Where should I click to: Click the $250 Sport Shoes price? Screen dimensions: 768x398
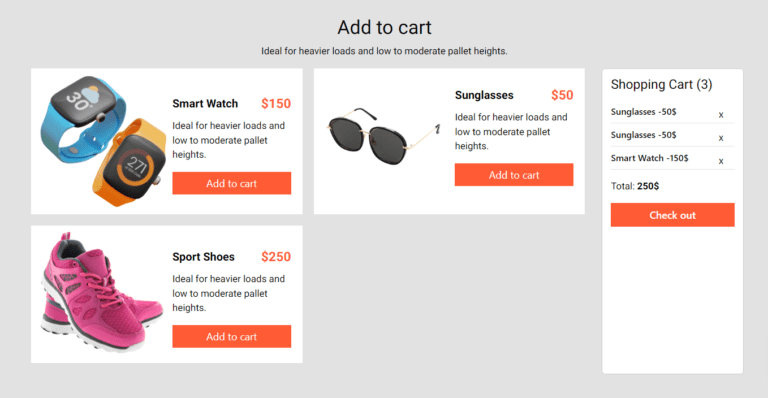coord(276,257)
